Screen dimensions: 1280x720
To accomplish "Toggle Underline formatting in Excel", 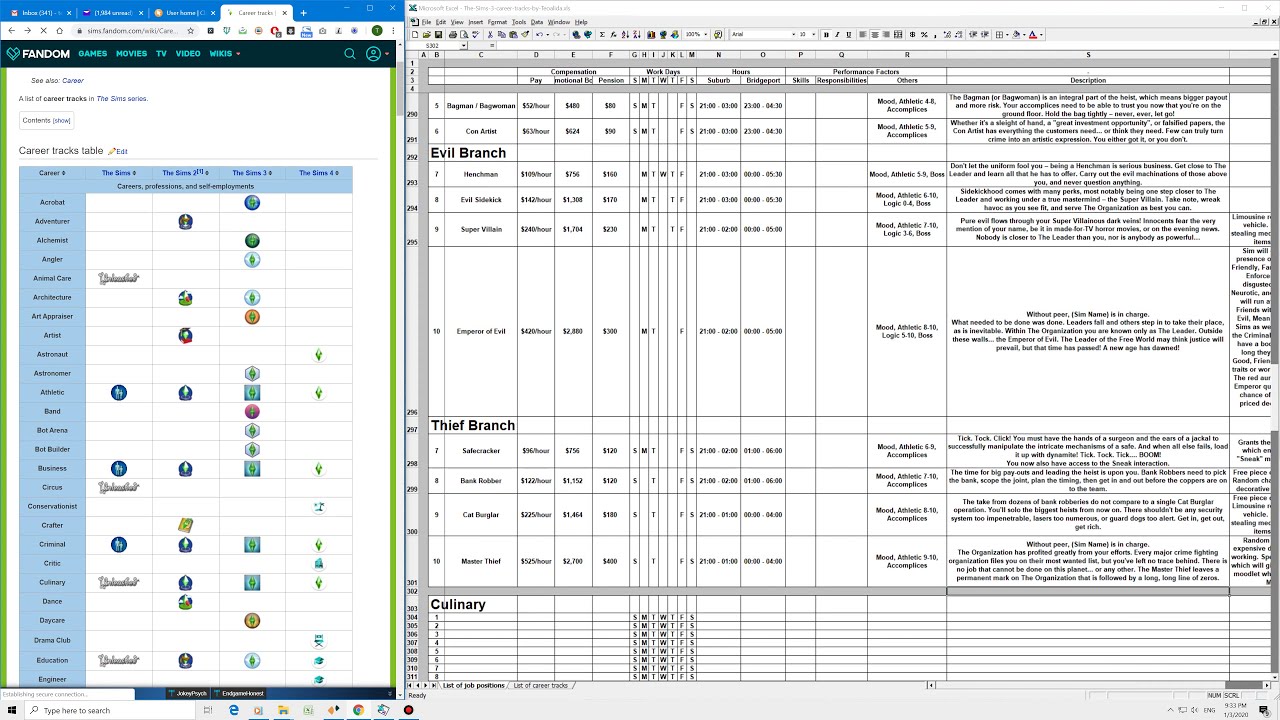I will (x=849, y=34).
